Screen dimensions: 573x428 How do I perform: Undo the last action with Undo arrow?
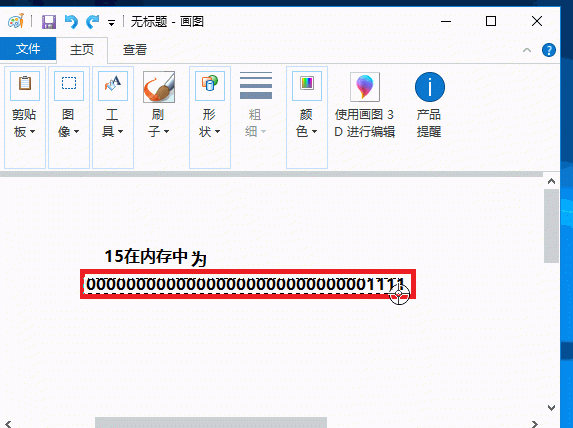[x=71, y=22]
